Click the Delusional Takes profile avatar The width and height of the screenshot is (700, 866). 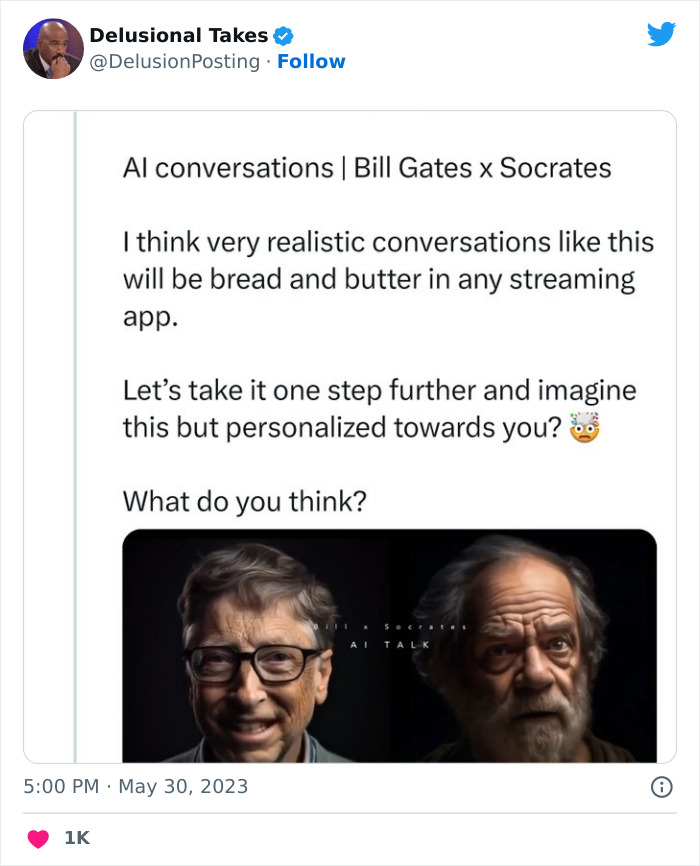(53, 49)
